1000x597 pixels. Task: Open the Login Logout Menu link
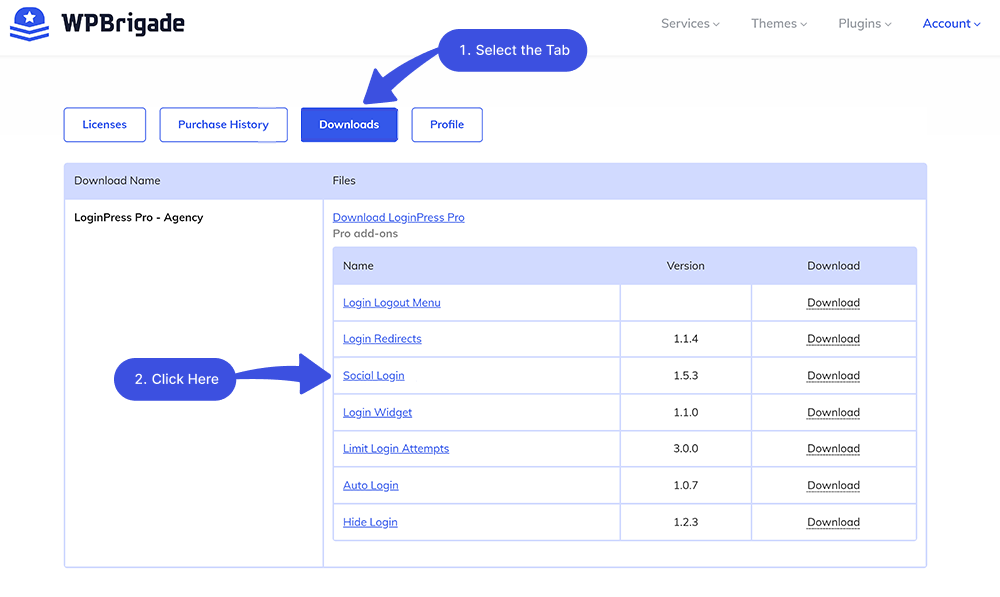coord(392,303)
